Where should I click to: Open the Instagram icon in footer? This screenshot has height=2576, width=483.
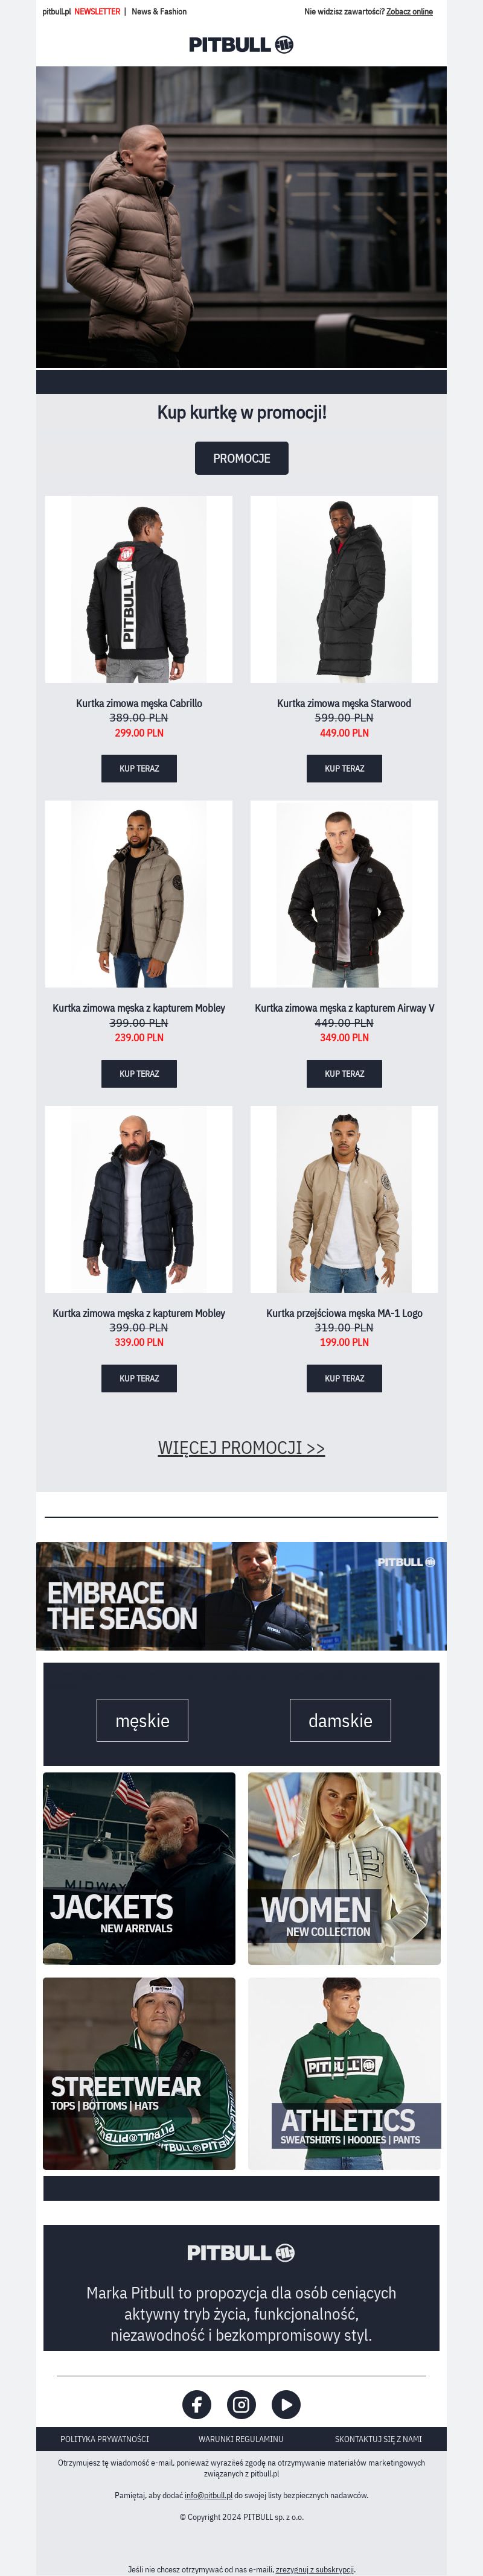pos(241,2404)
